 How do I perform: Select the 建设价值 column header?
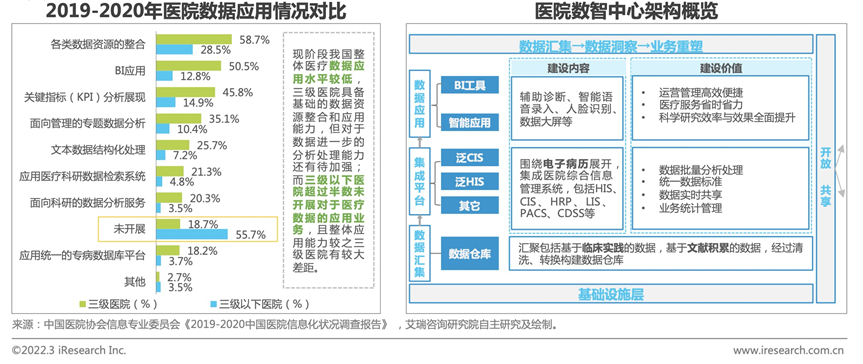pos(720,68)
